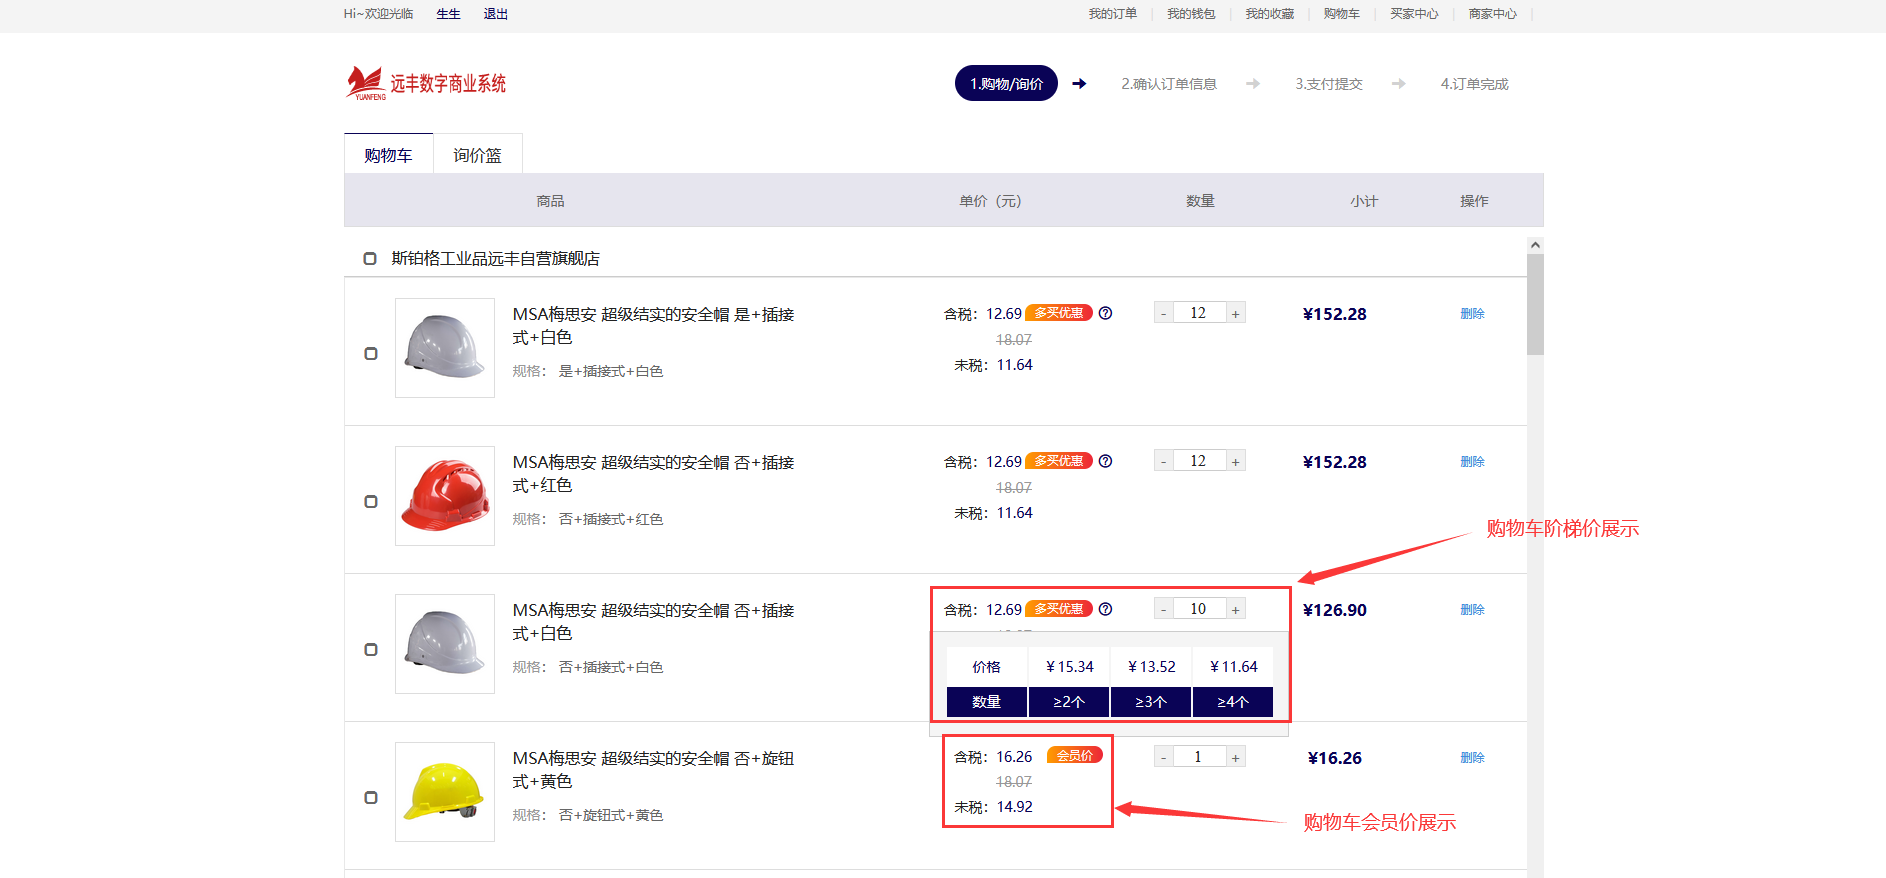Click the ¥15.34 tier price cell
The height and width of the screenshot is (878, 1886).
point(1069,667)
